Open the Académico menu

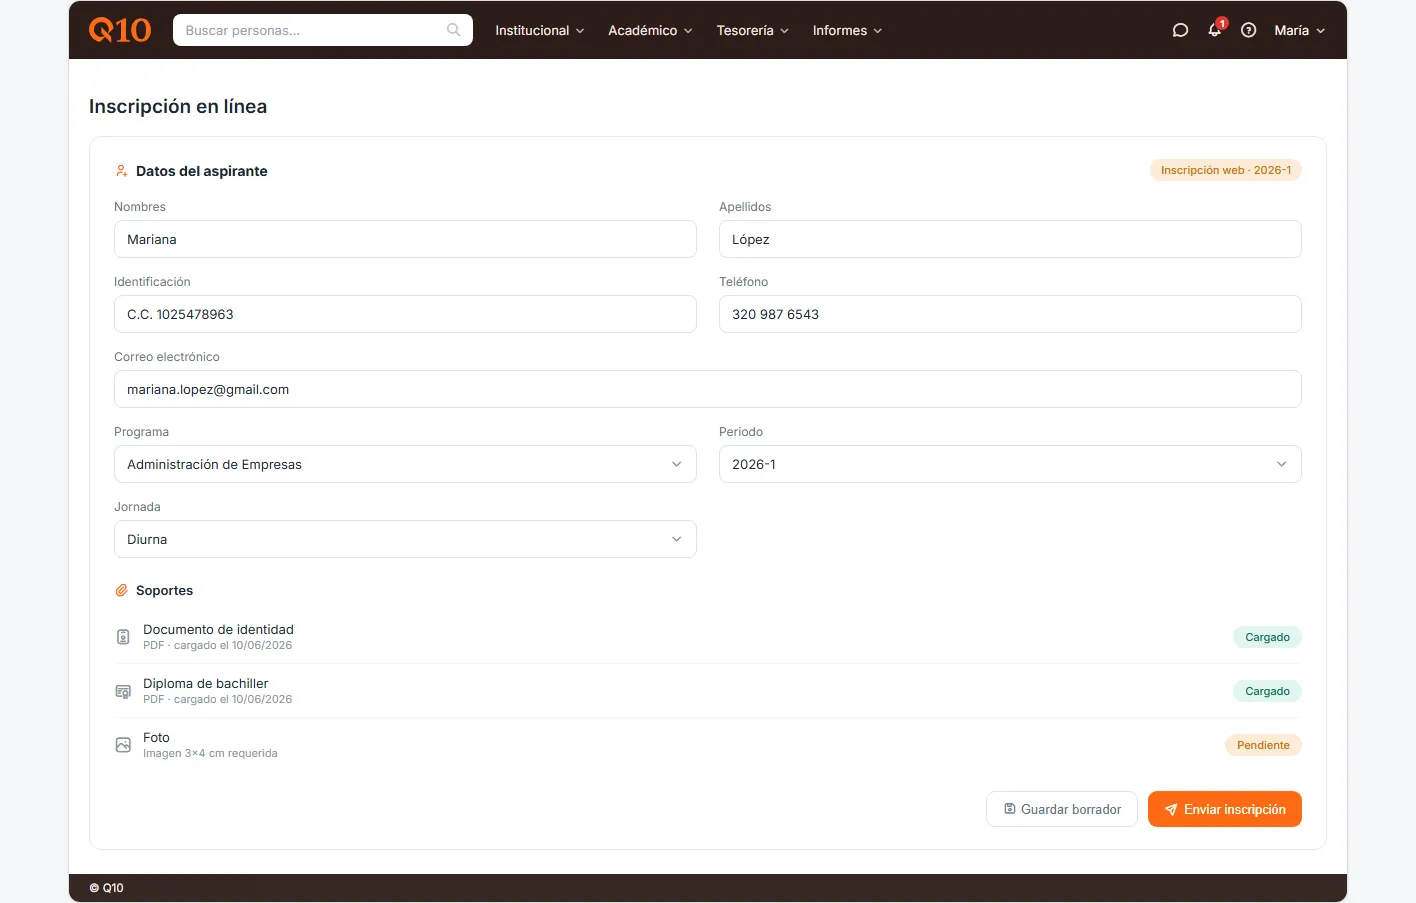[x=650, y=30]
